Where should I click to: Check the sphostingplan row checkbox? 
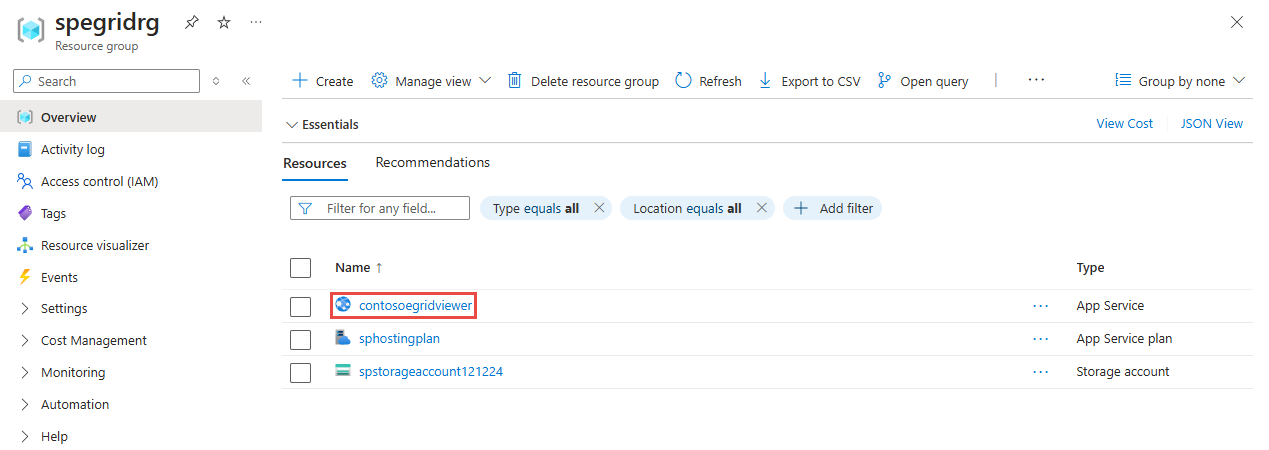[x=300, y=339]
